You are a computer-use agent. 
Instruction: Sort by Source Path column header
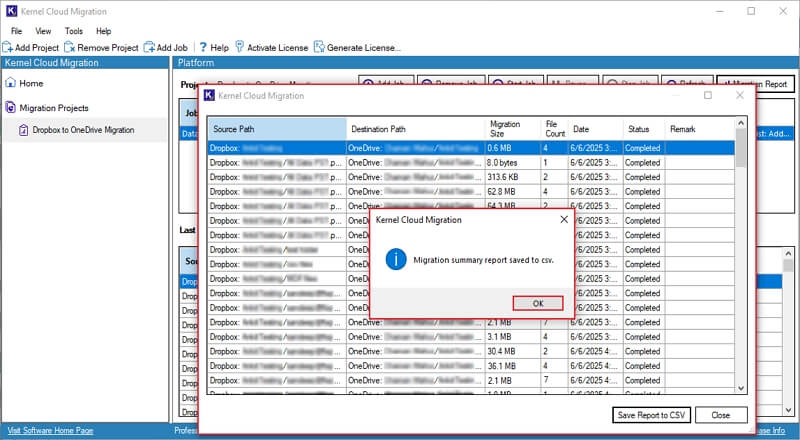[277, 129]
